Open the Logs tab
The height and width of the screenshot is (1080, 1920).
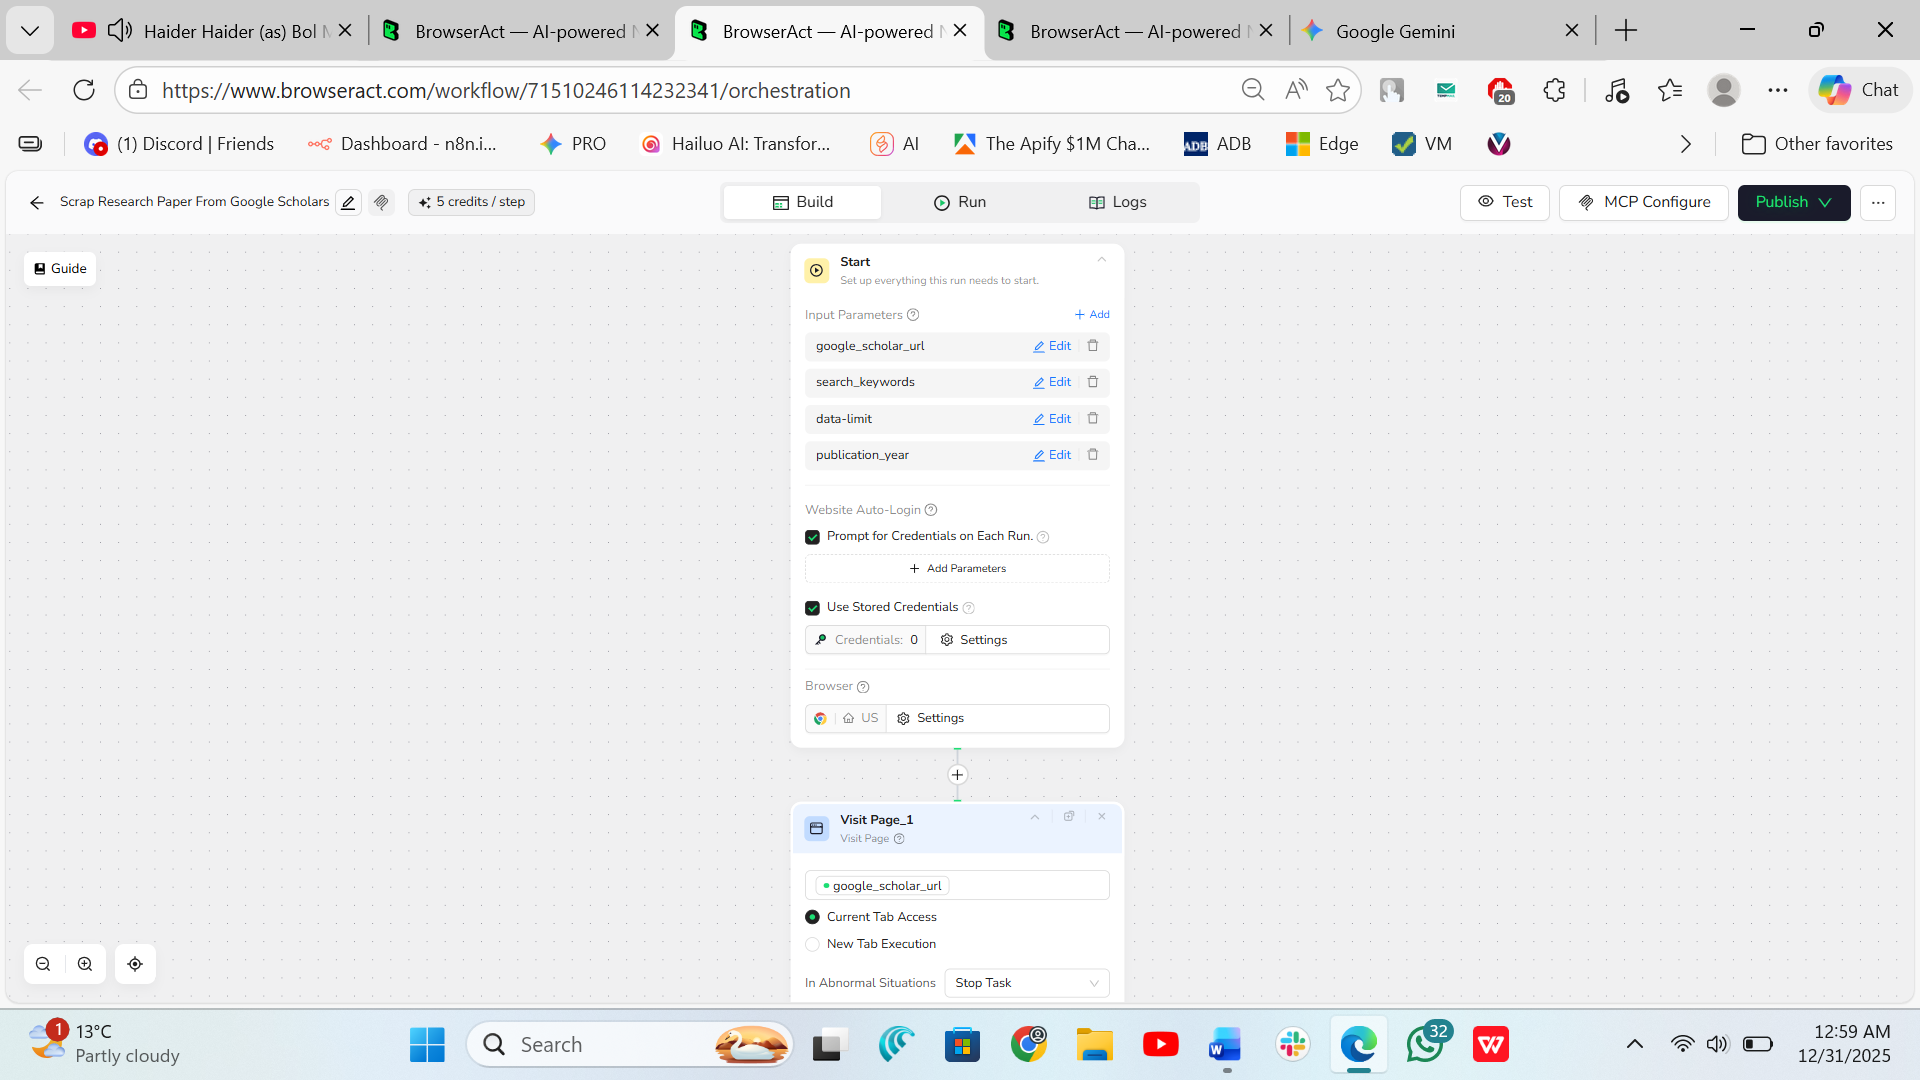point(1118,202)
